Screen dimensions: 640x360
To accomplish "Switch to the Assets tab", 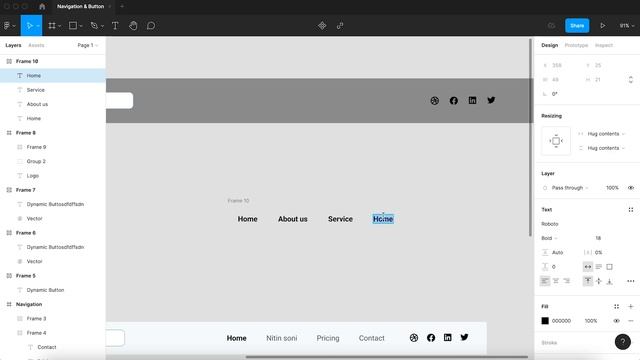I will tap(36, 45).
